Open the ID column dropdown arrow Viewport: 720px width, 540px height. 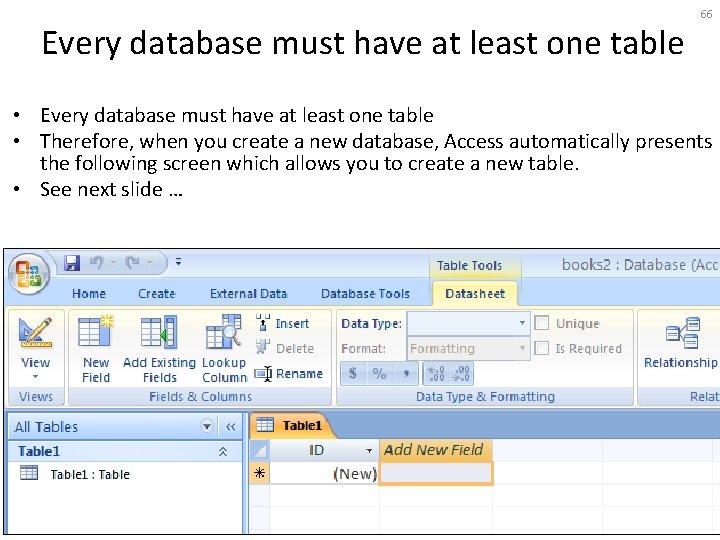pos(369,451)
